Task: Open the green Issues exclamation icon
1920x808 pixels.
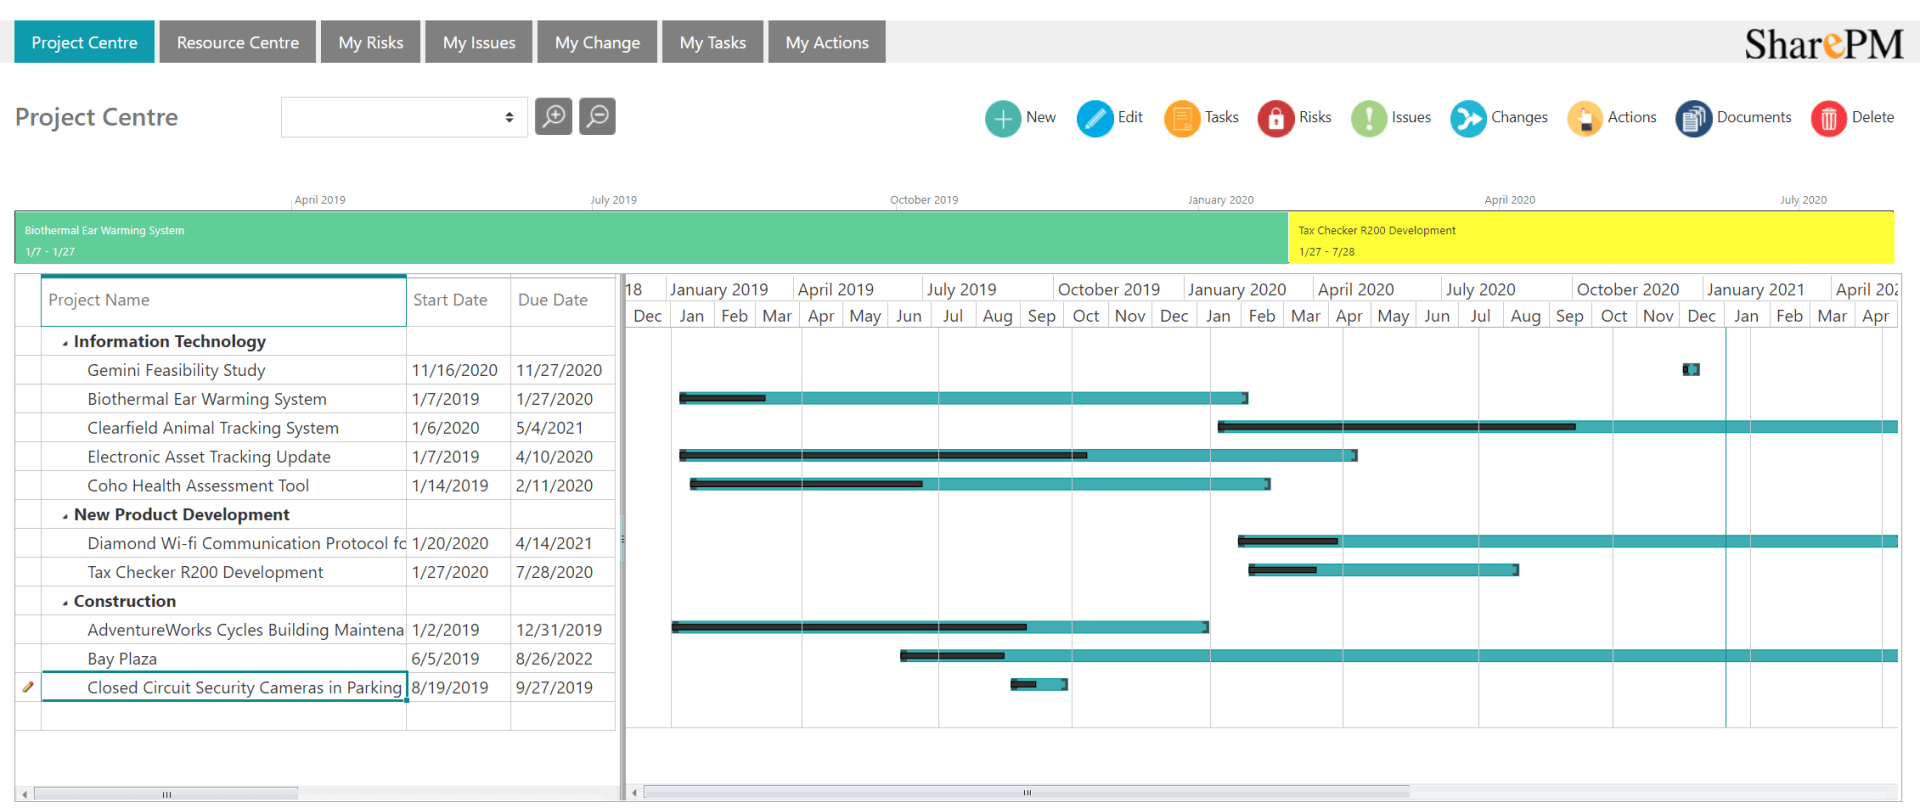Action: [1369, 118]
